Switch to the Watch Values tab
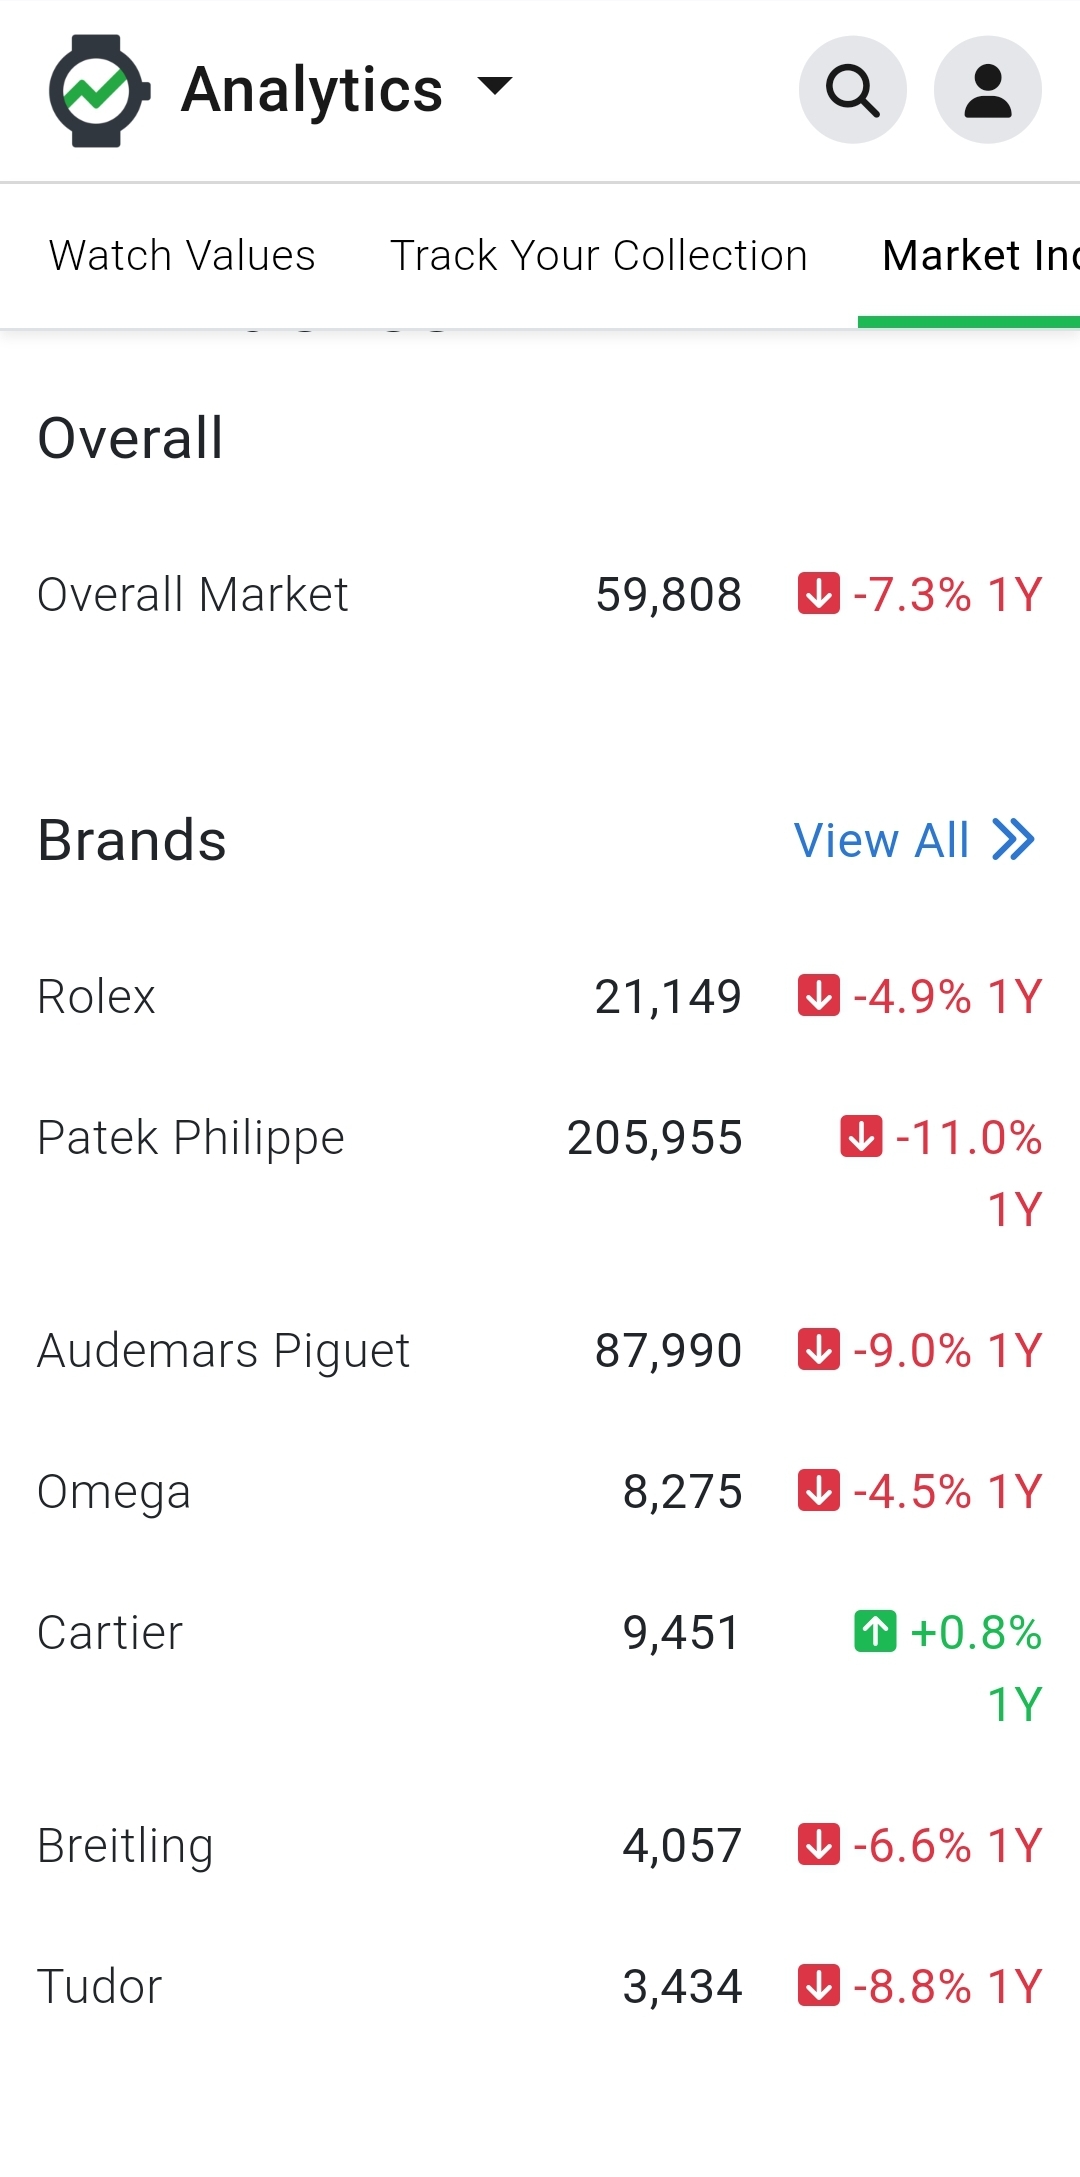The height and width of the screenshot is (2177, 1080). (x=182, y=255)
